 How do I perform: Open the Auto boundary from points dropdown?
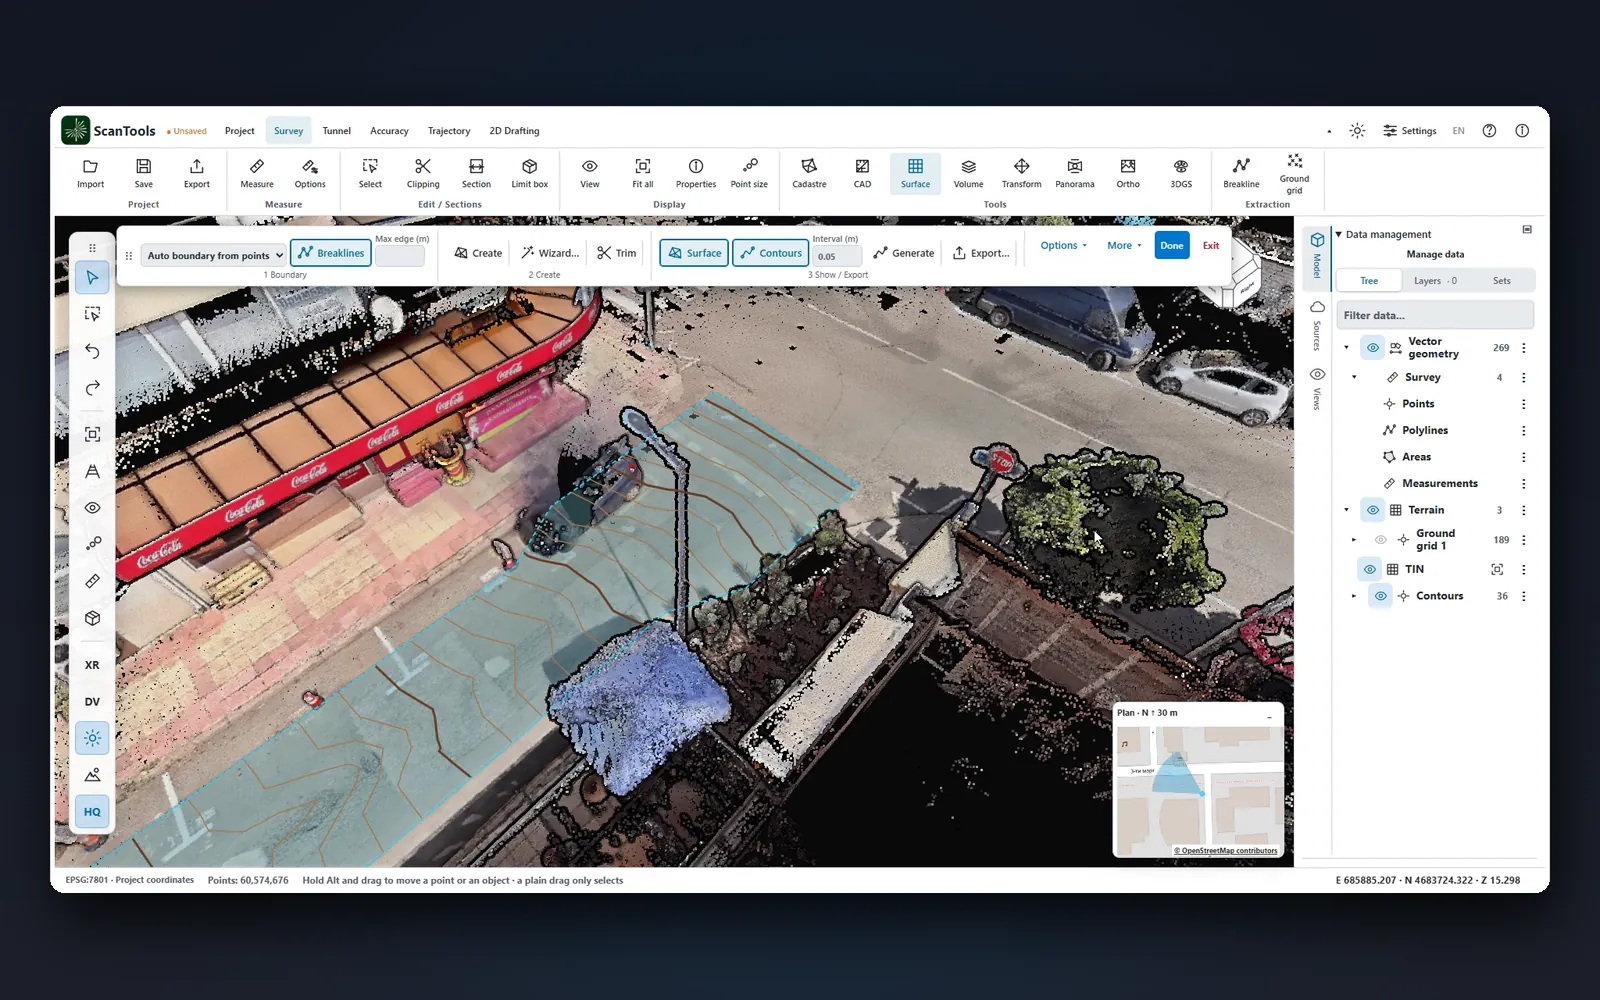pos(214,256)
